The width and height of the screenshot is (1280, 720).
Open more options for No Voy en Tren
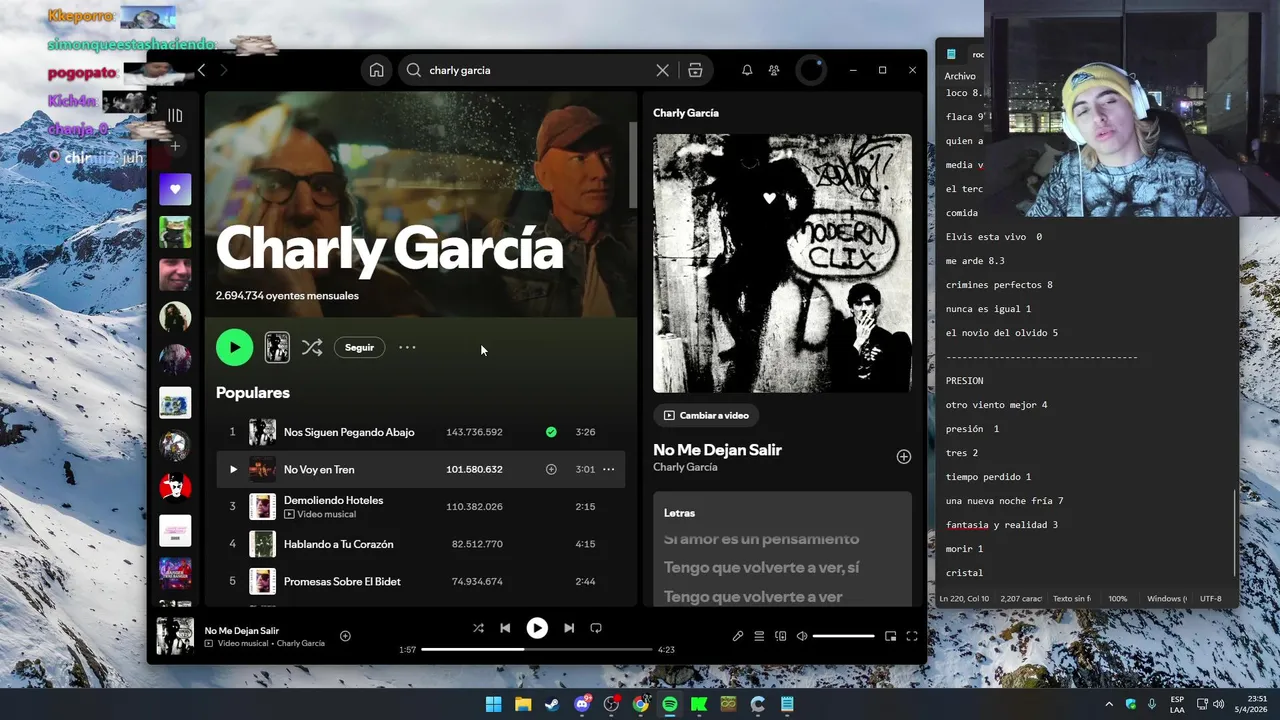[x=608, y=469]
